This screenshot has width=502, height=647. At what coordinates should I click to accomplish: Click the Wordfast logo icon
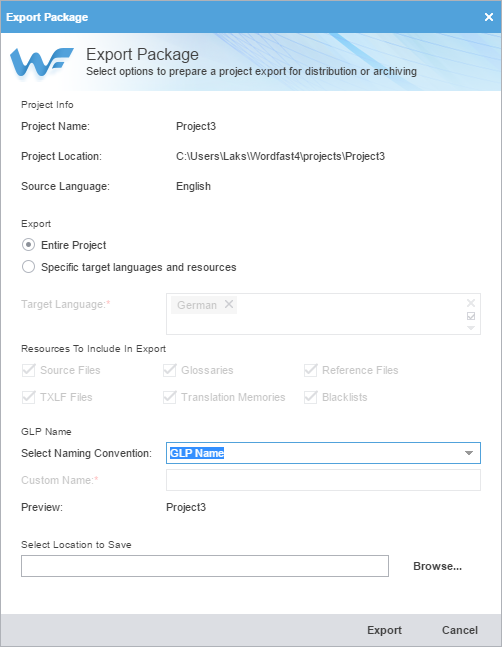point(42,62)
